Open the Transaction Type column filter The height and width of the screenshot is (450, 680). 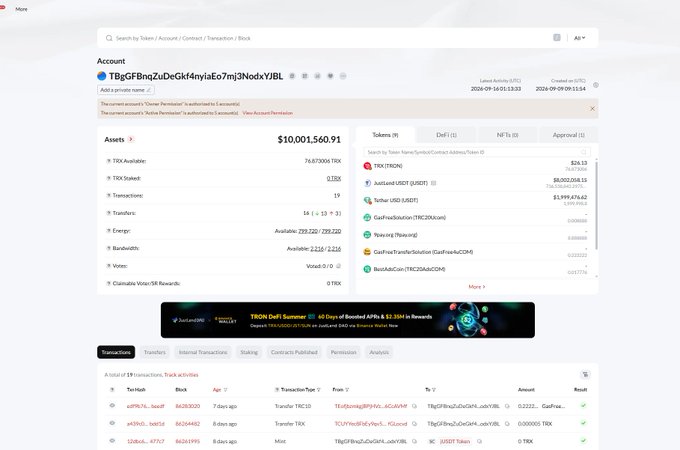[x=319, y=390]
